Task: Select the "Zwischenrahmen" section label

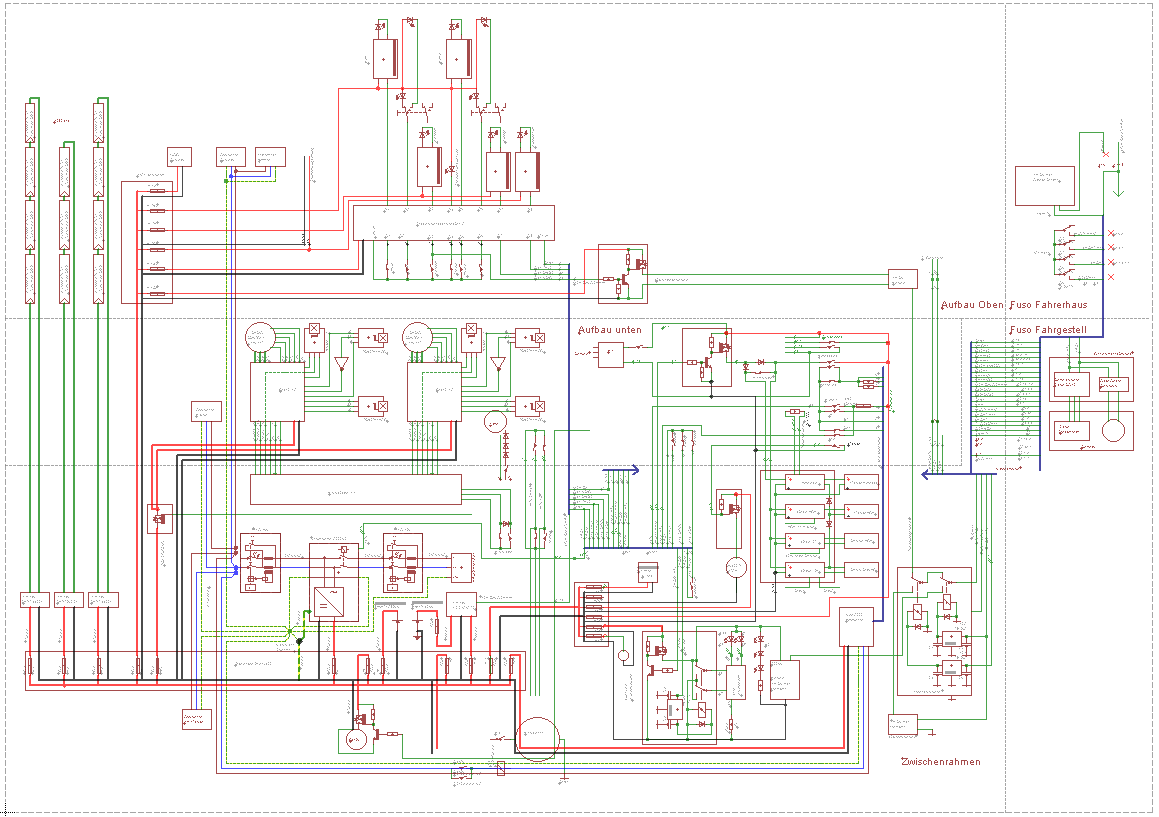Action: click(940, 762)
